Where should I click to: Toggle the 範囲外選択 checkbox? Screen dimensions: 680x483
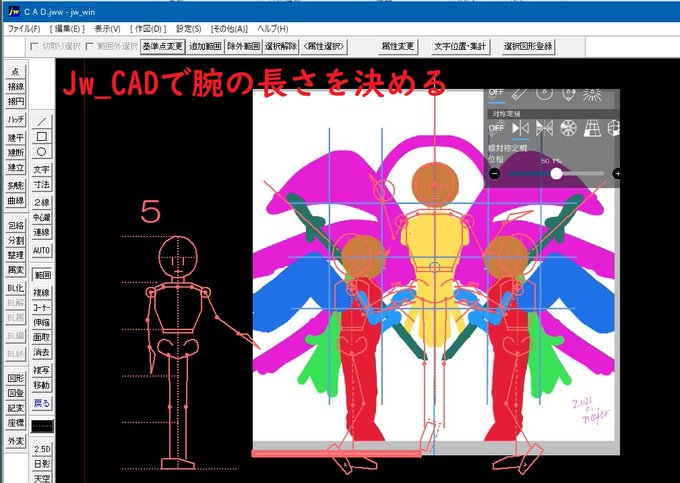[90, 46]
